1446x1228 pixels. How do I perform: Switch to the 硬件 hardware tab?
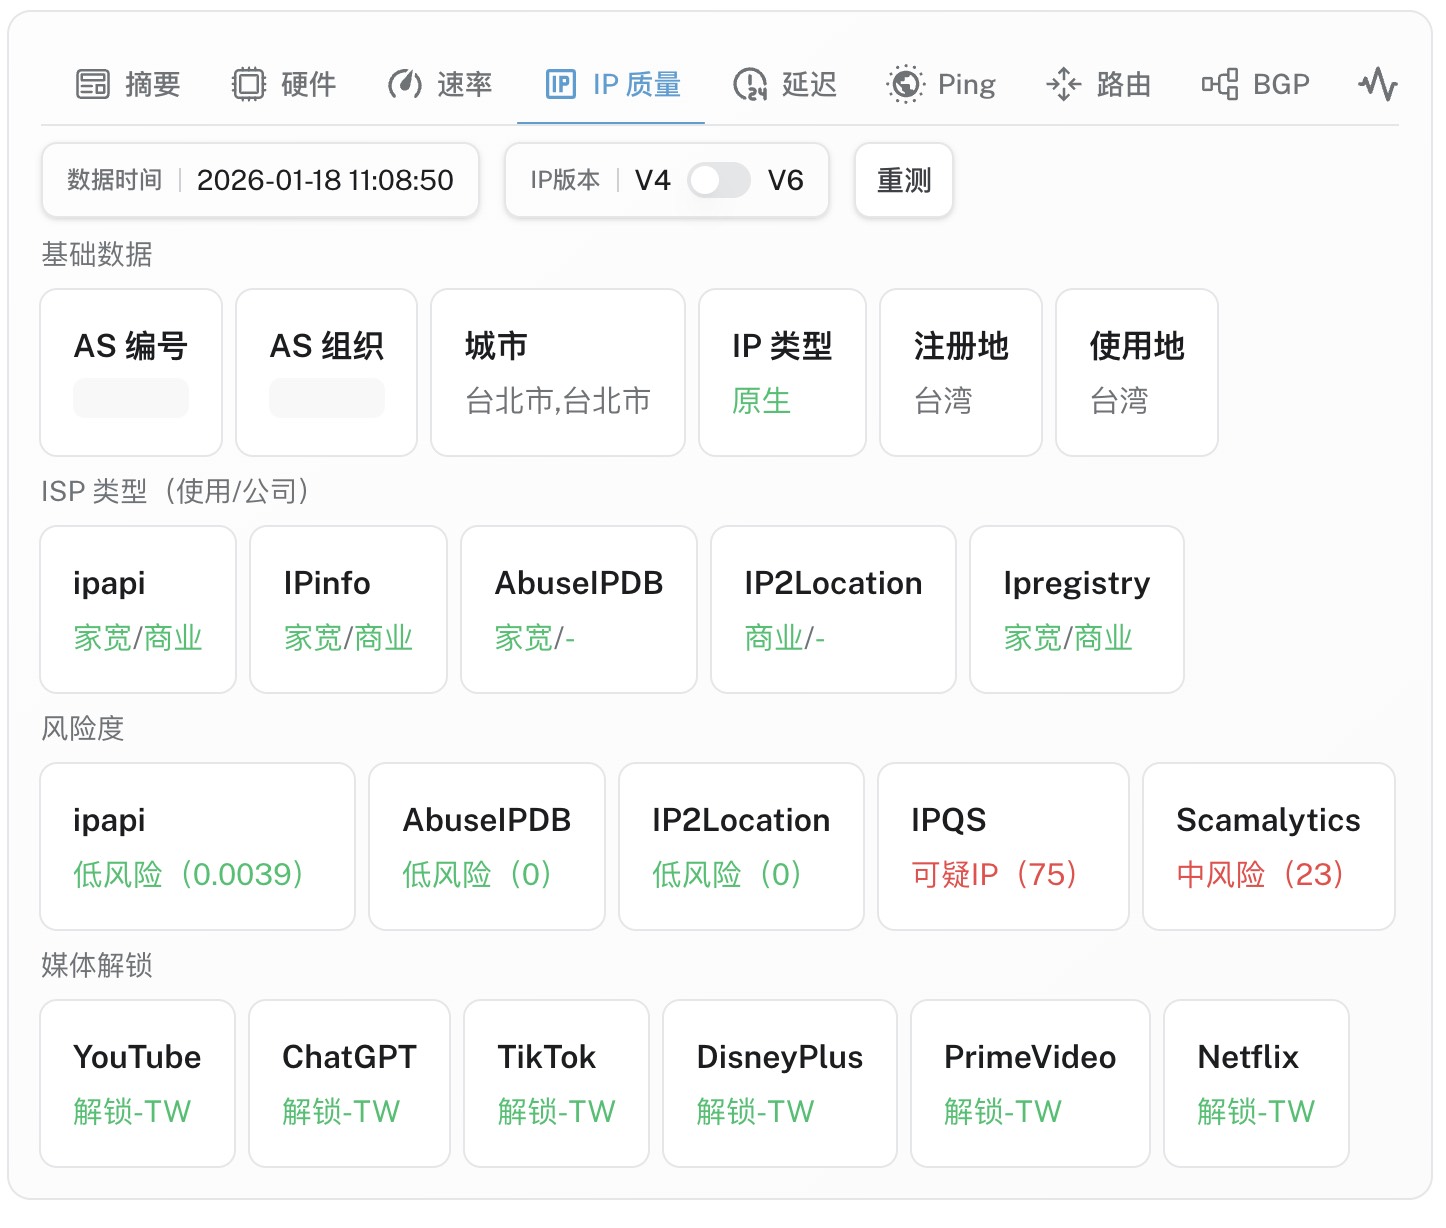[308, 84]
